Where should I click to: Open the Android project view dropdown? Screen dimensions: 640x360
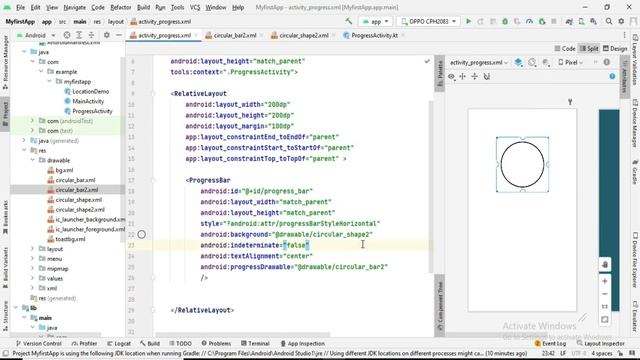[36, 35]
